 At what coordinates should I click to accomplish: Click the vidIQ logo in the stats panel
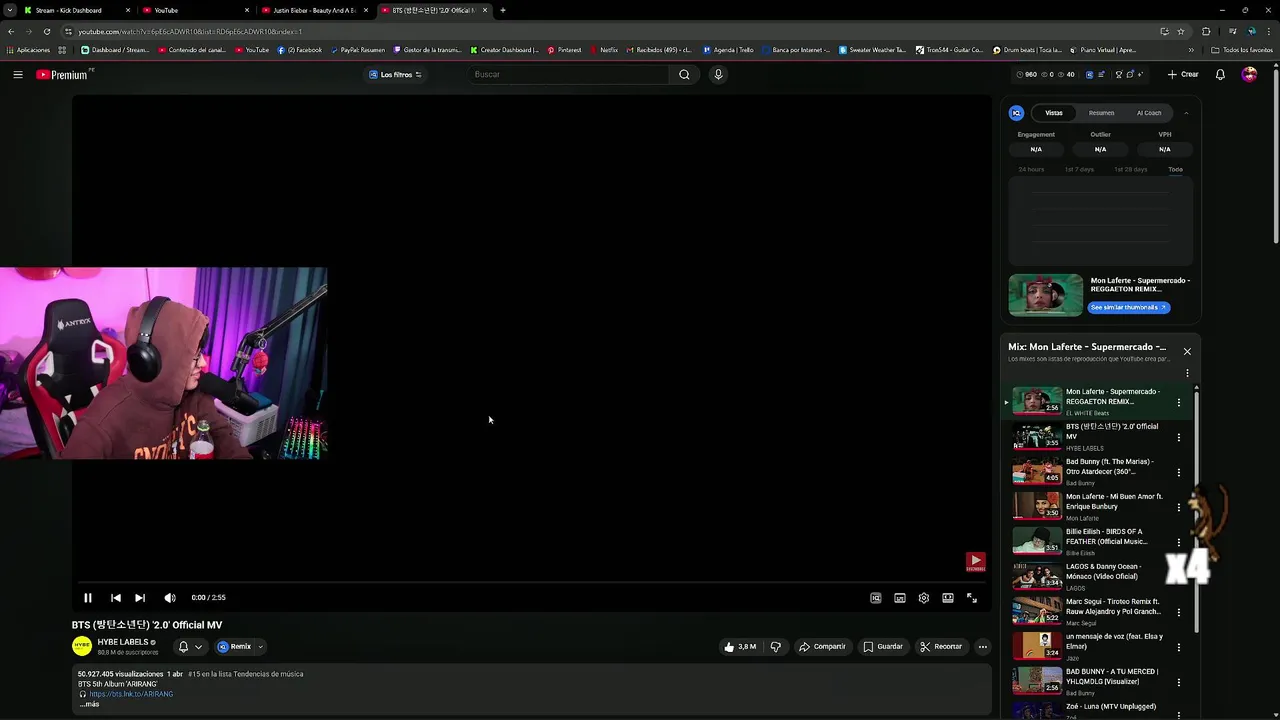1016,113
